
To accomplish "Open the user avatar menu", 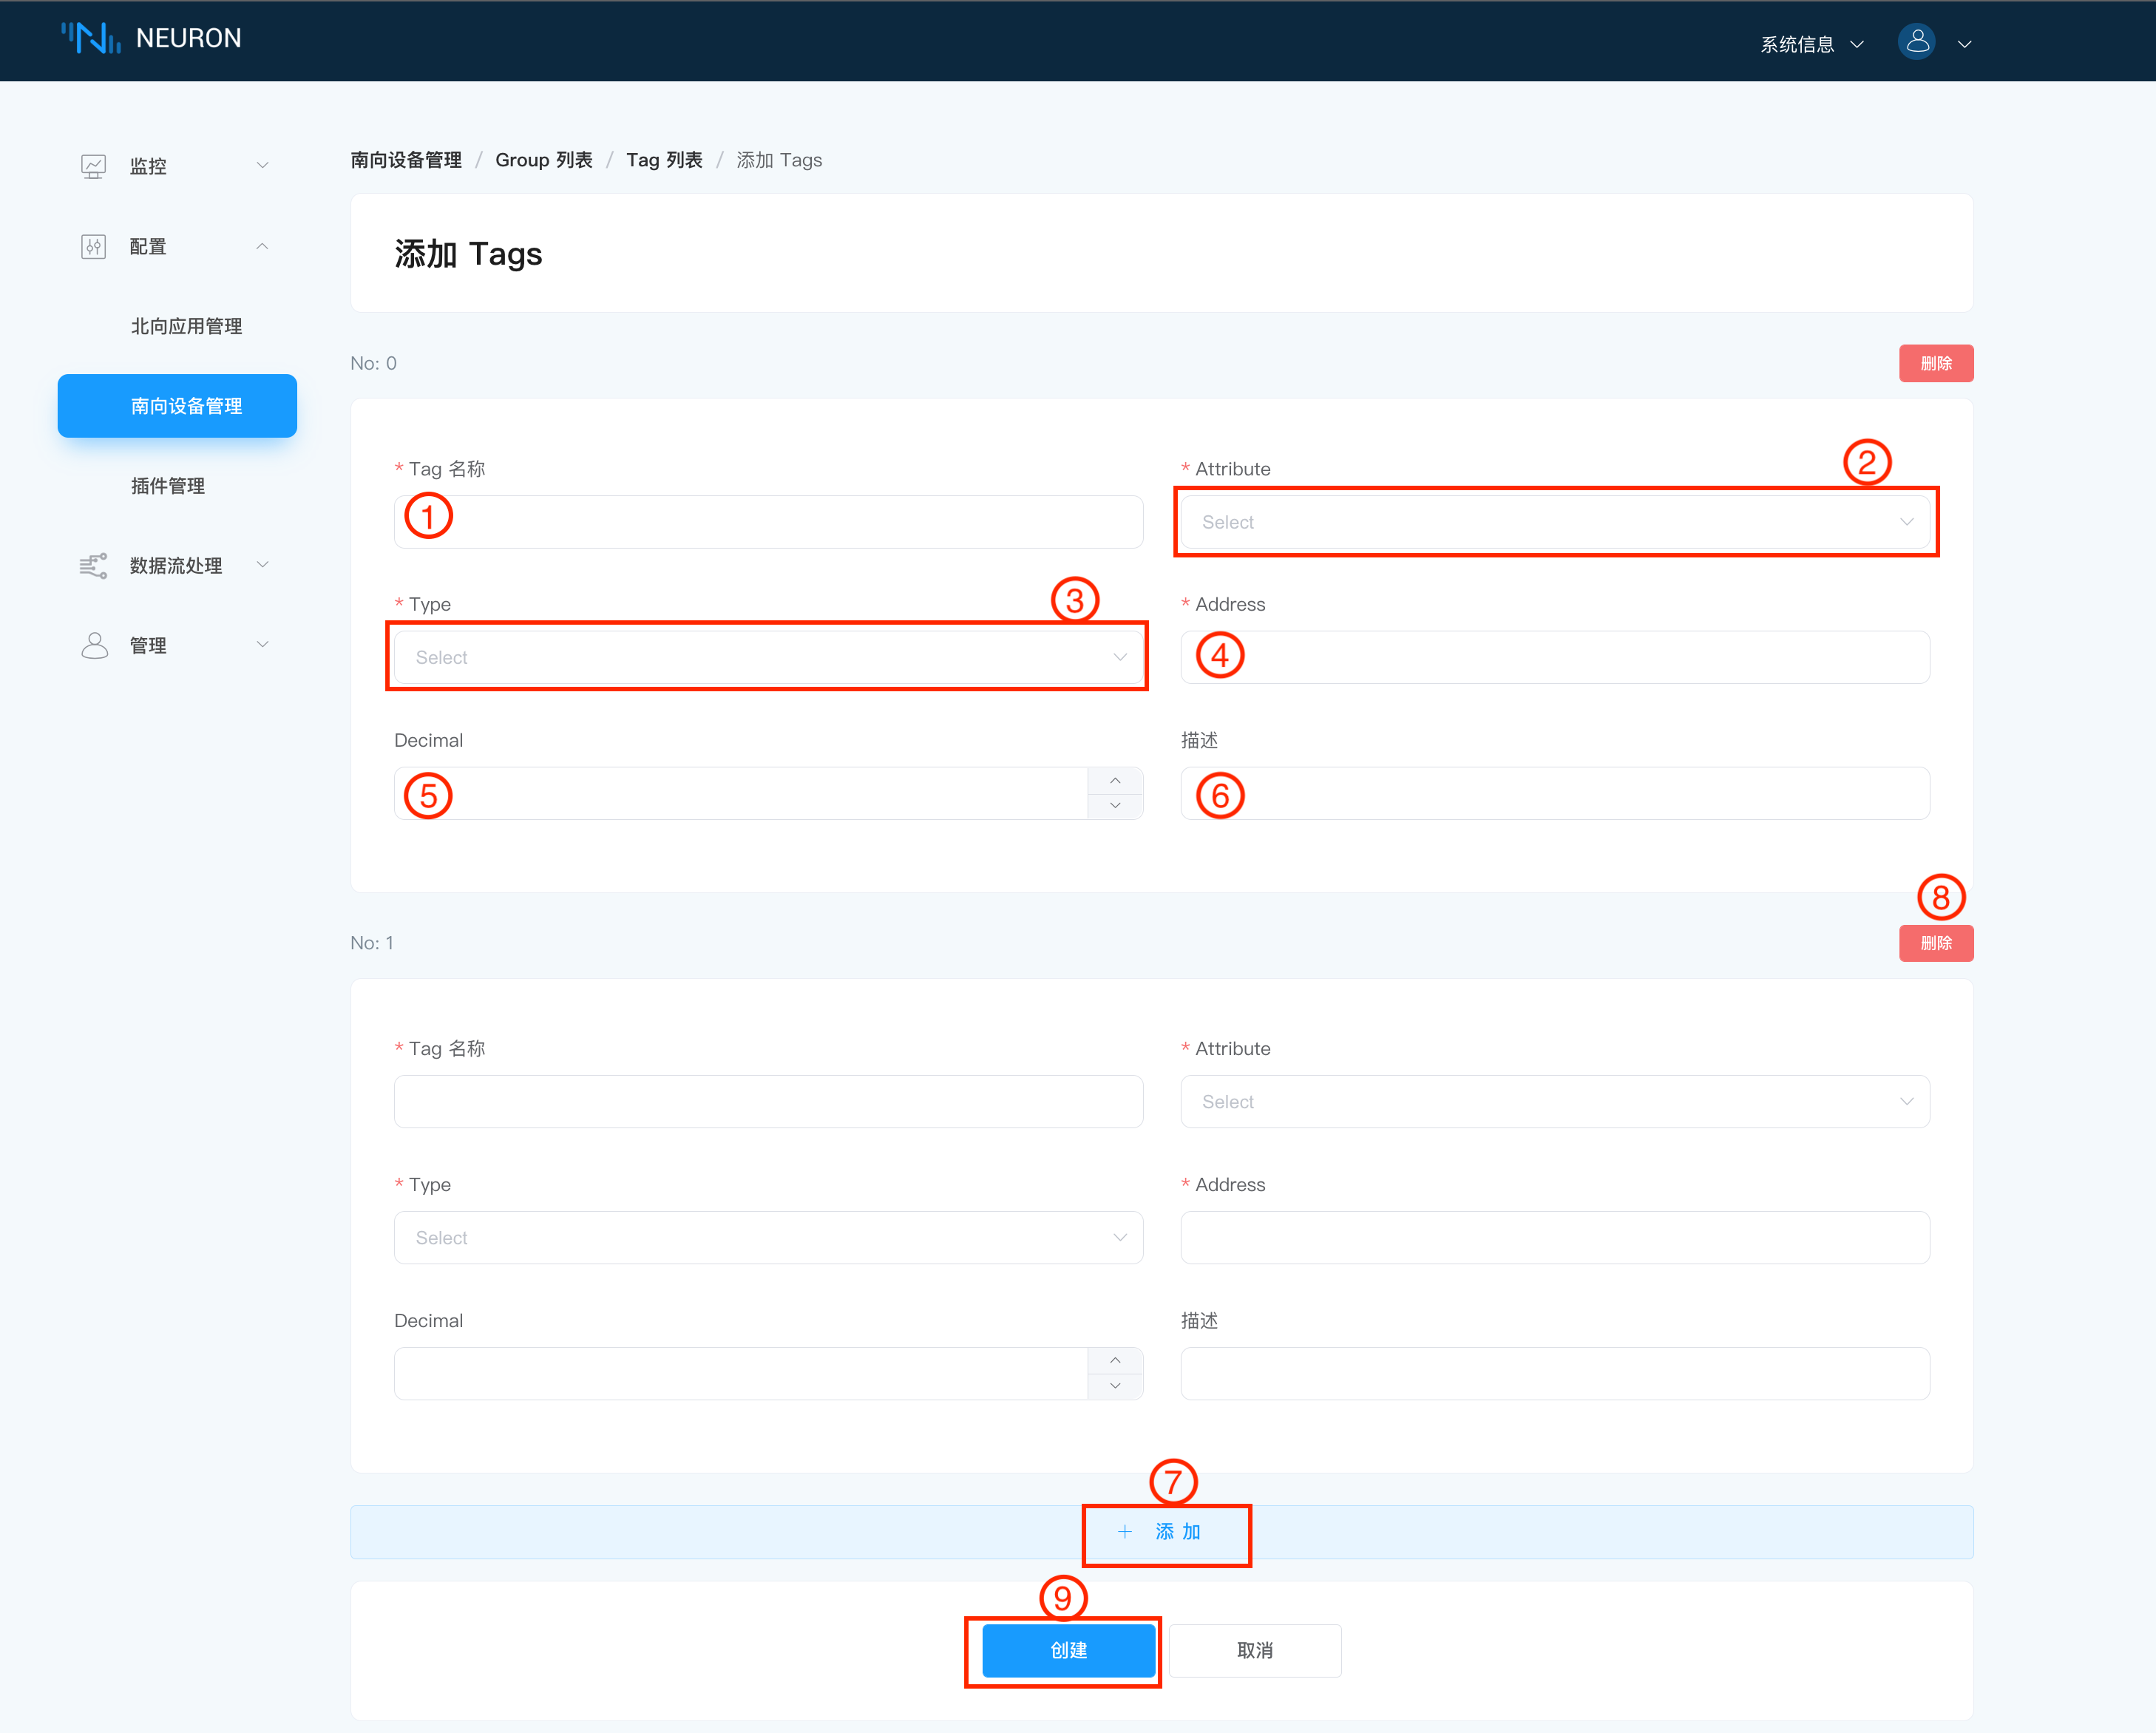I will [x=1916, y=42].
